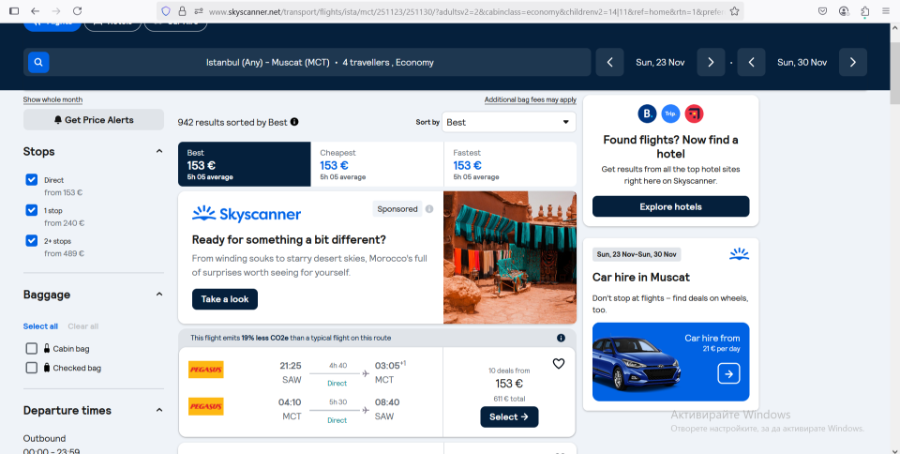Uncheck the 1 stop checkbox
This screenshot has width=900, height=454.
(x=32, y=210)
